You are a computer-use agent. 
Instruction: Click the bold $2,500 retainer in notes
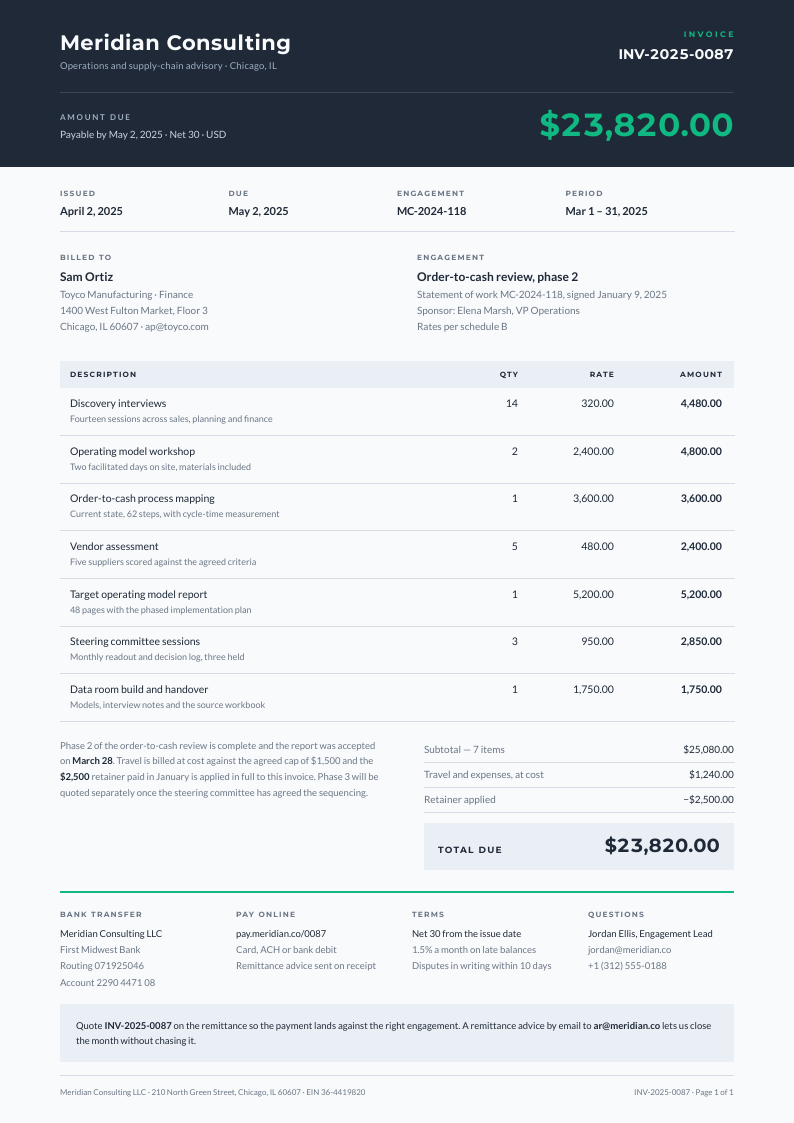click(x=74, y=777)
